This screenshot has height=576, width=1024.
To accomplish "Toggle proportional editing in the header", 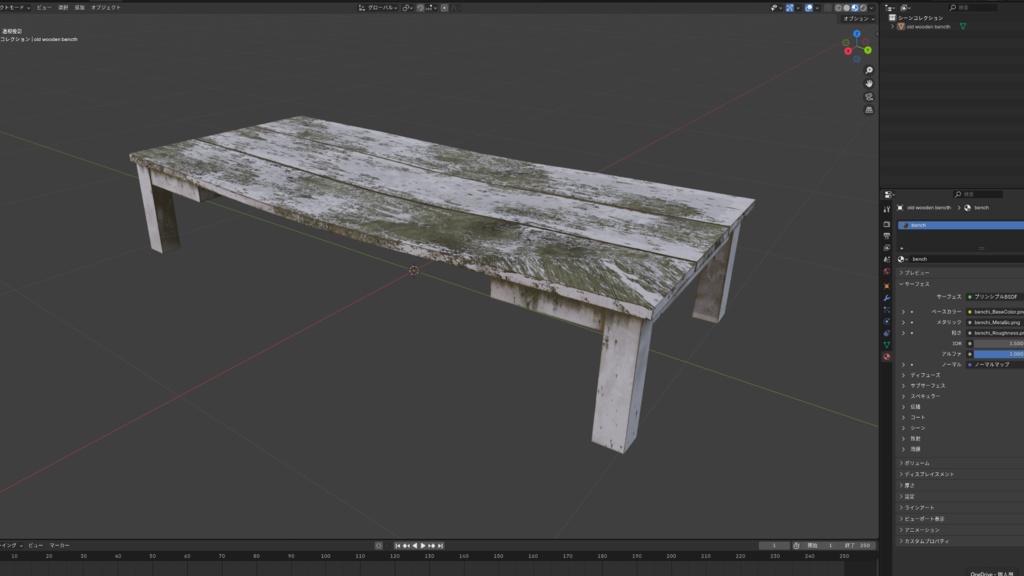I will 444,8.
